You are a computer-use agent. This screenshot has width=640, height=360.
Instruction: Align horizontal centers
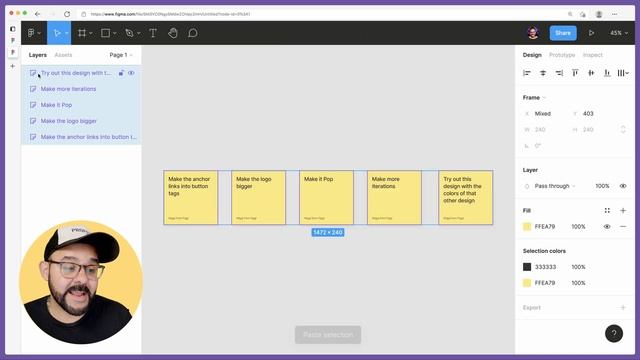543,73
